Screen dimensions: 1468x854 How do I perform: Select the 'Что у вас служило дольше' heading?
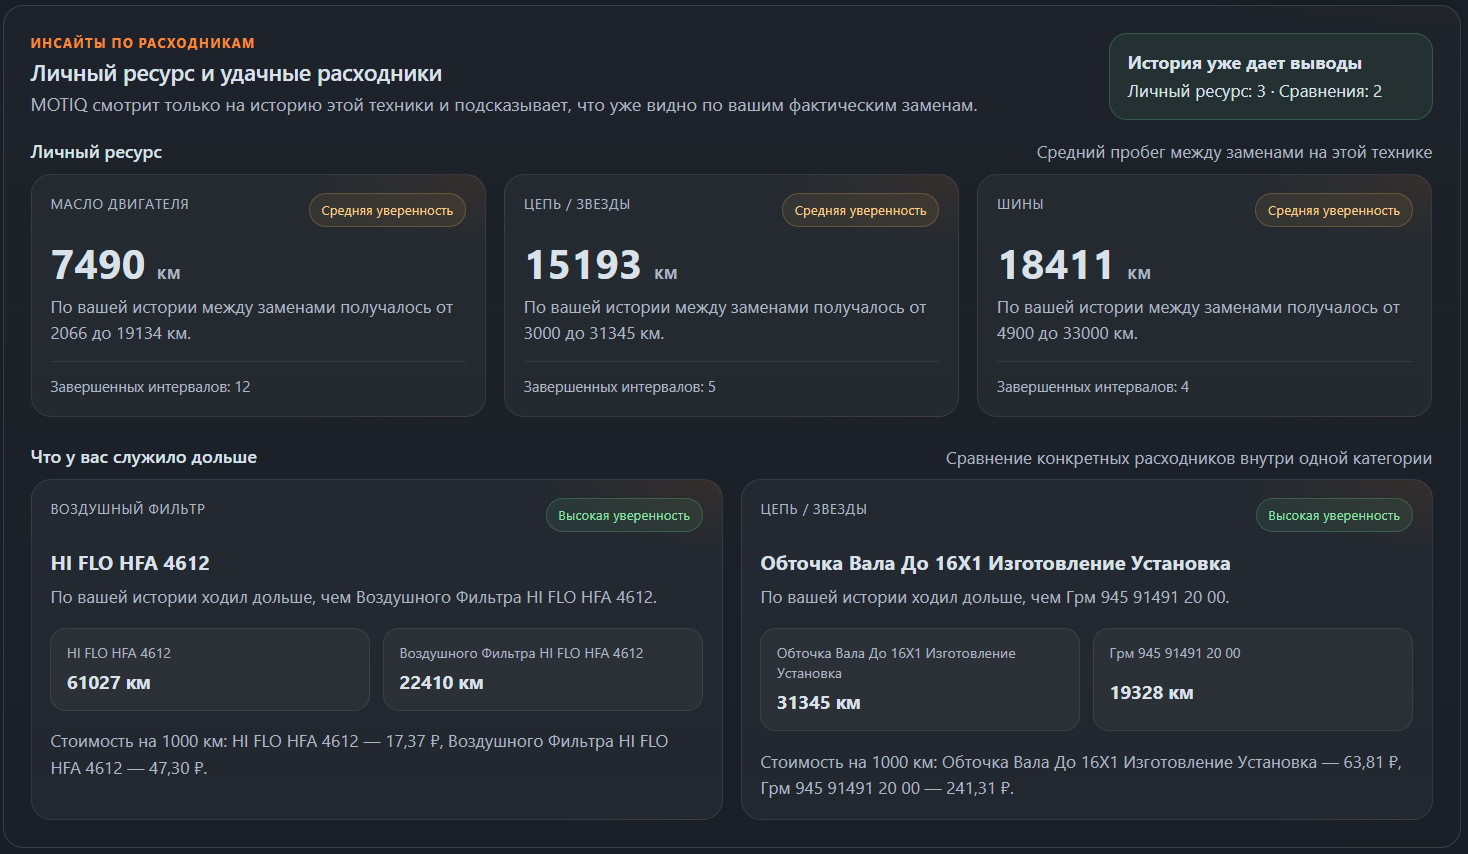click(x=143, y=456)
